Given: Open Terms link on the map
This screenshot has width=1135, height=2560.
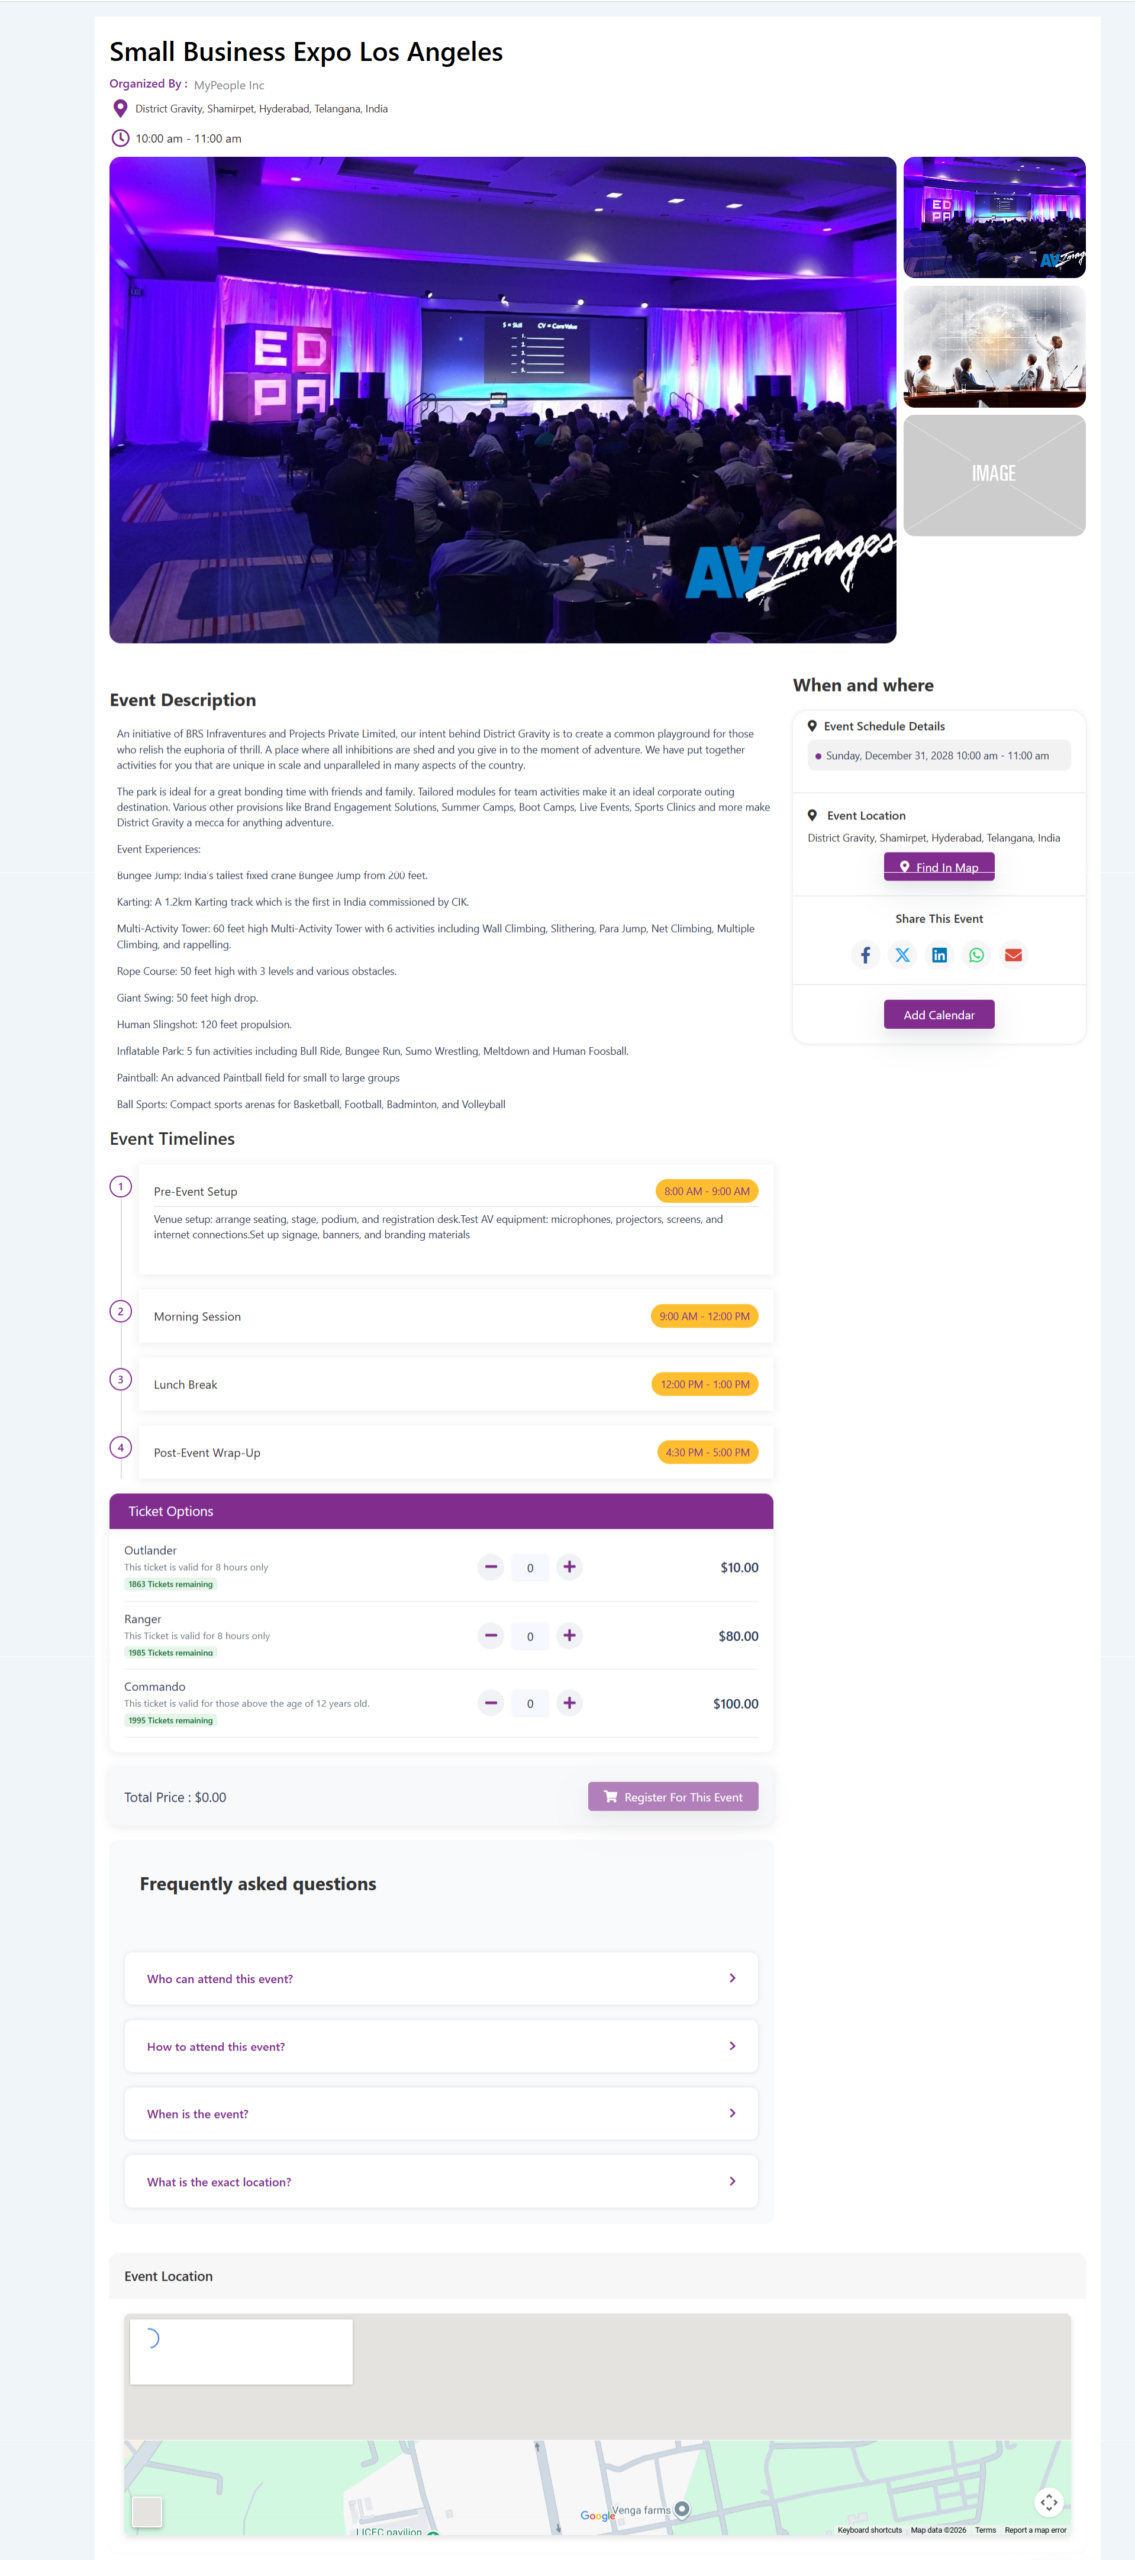Looking at the screenshot, I should point(985,2530).
